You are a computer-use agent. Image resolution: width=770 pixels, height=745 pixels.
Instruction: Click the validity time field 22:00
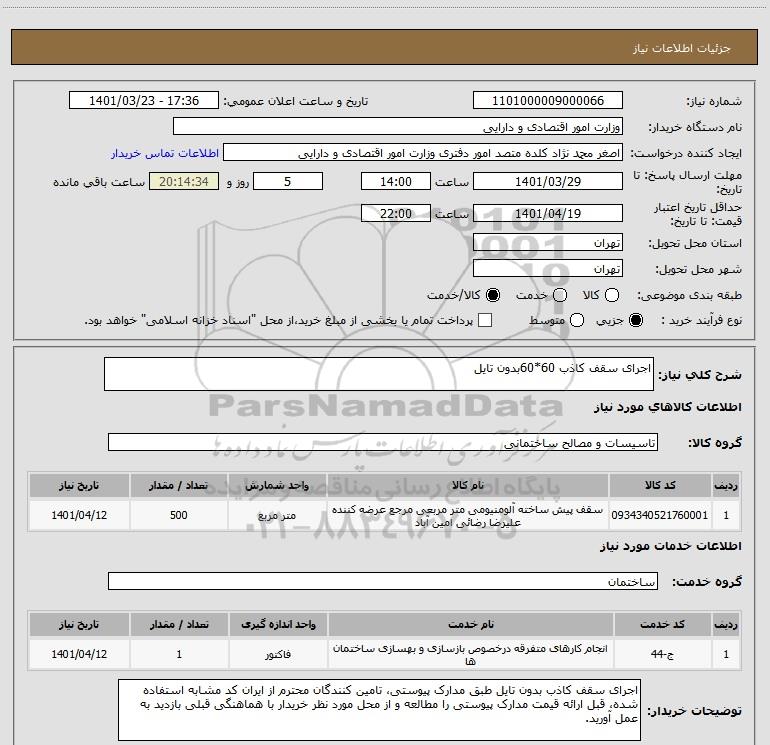[396, 213]
